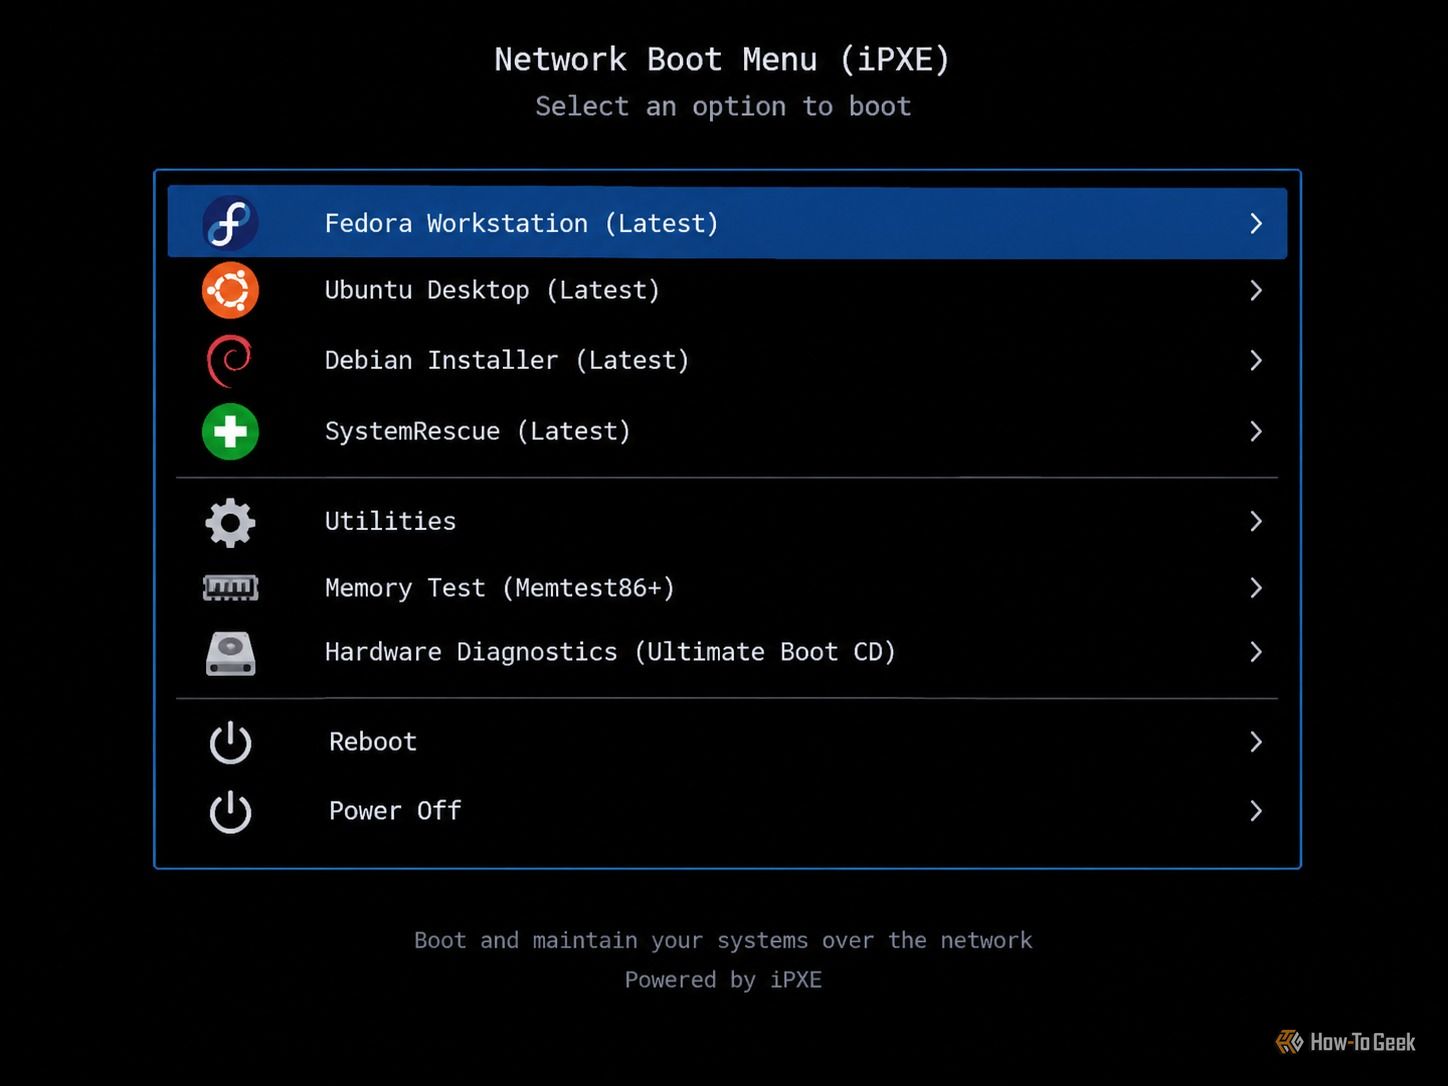The width and height of the screenshot is (1448, 1086).
Task: Click the Memory Test RAM icon
Action: 230,588
